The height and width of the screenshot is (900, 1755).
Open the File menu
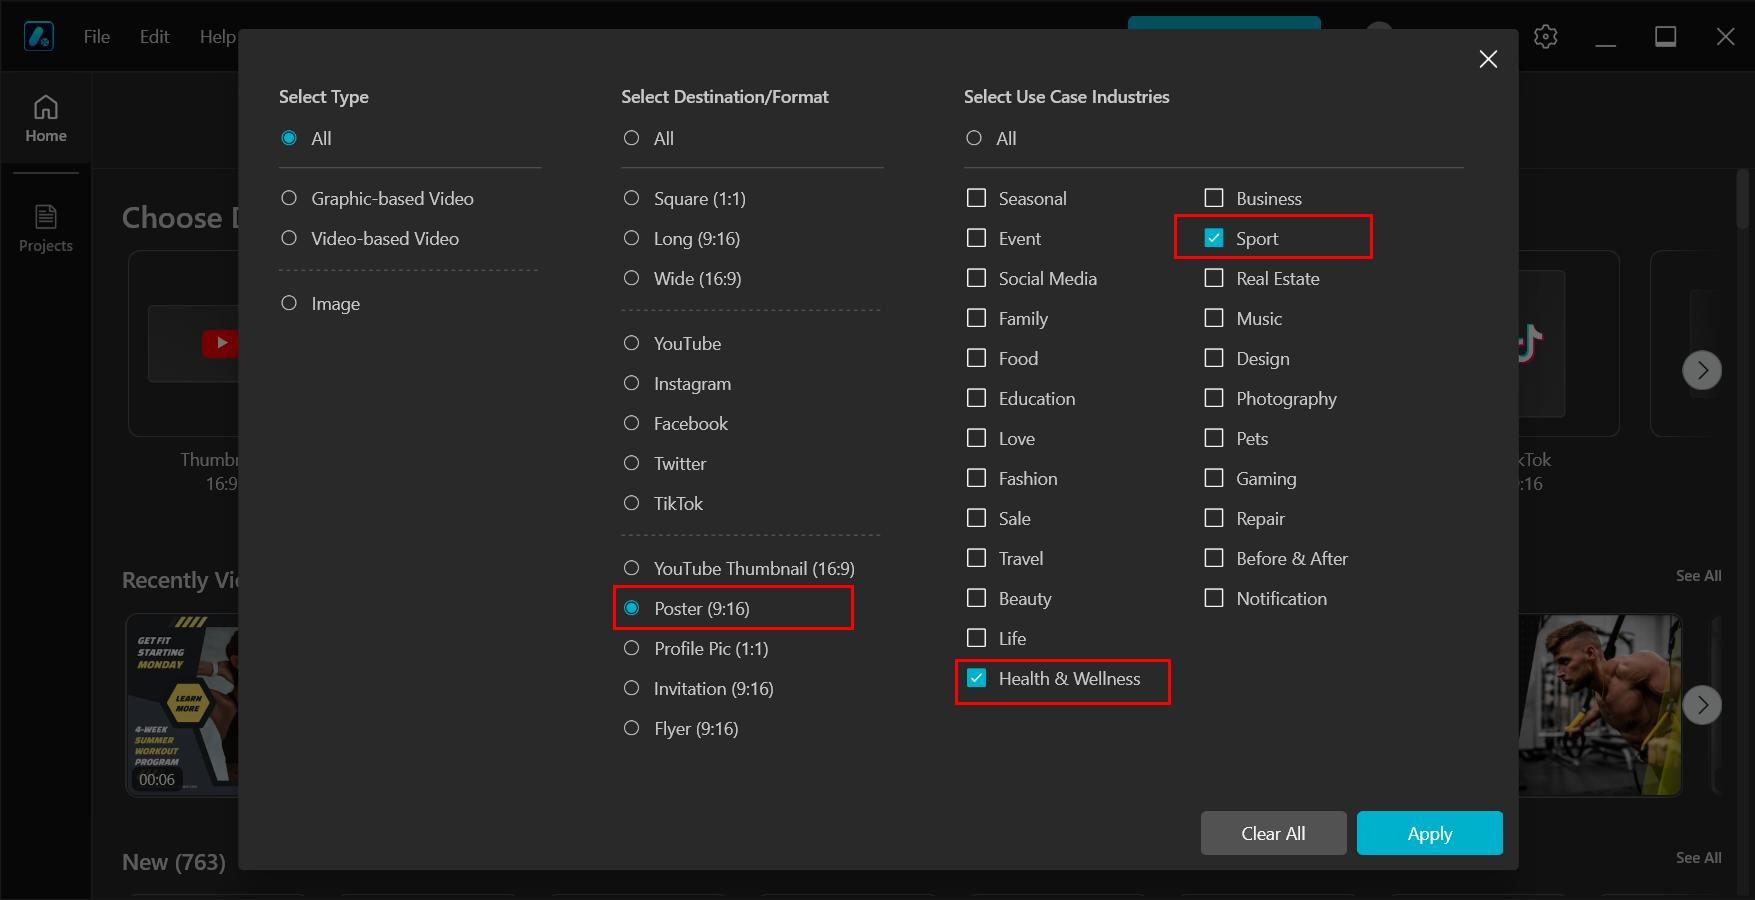[x=97, y=37]
